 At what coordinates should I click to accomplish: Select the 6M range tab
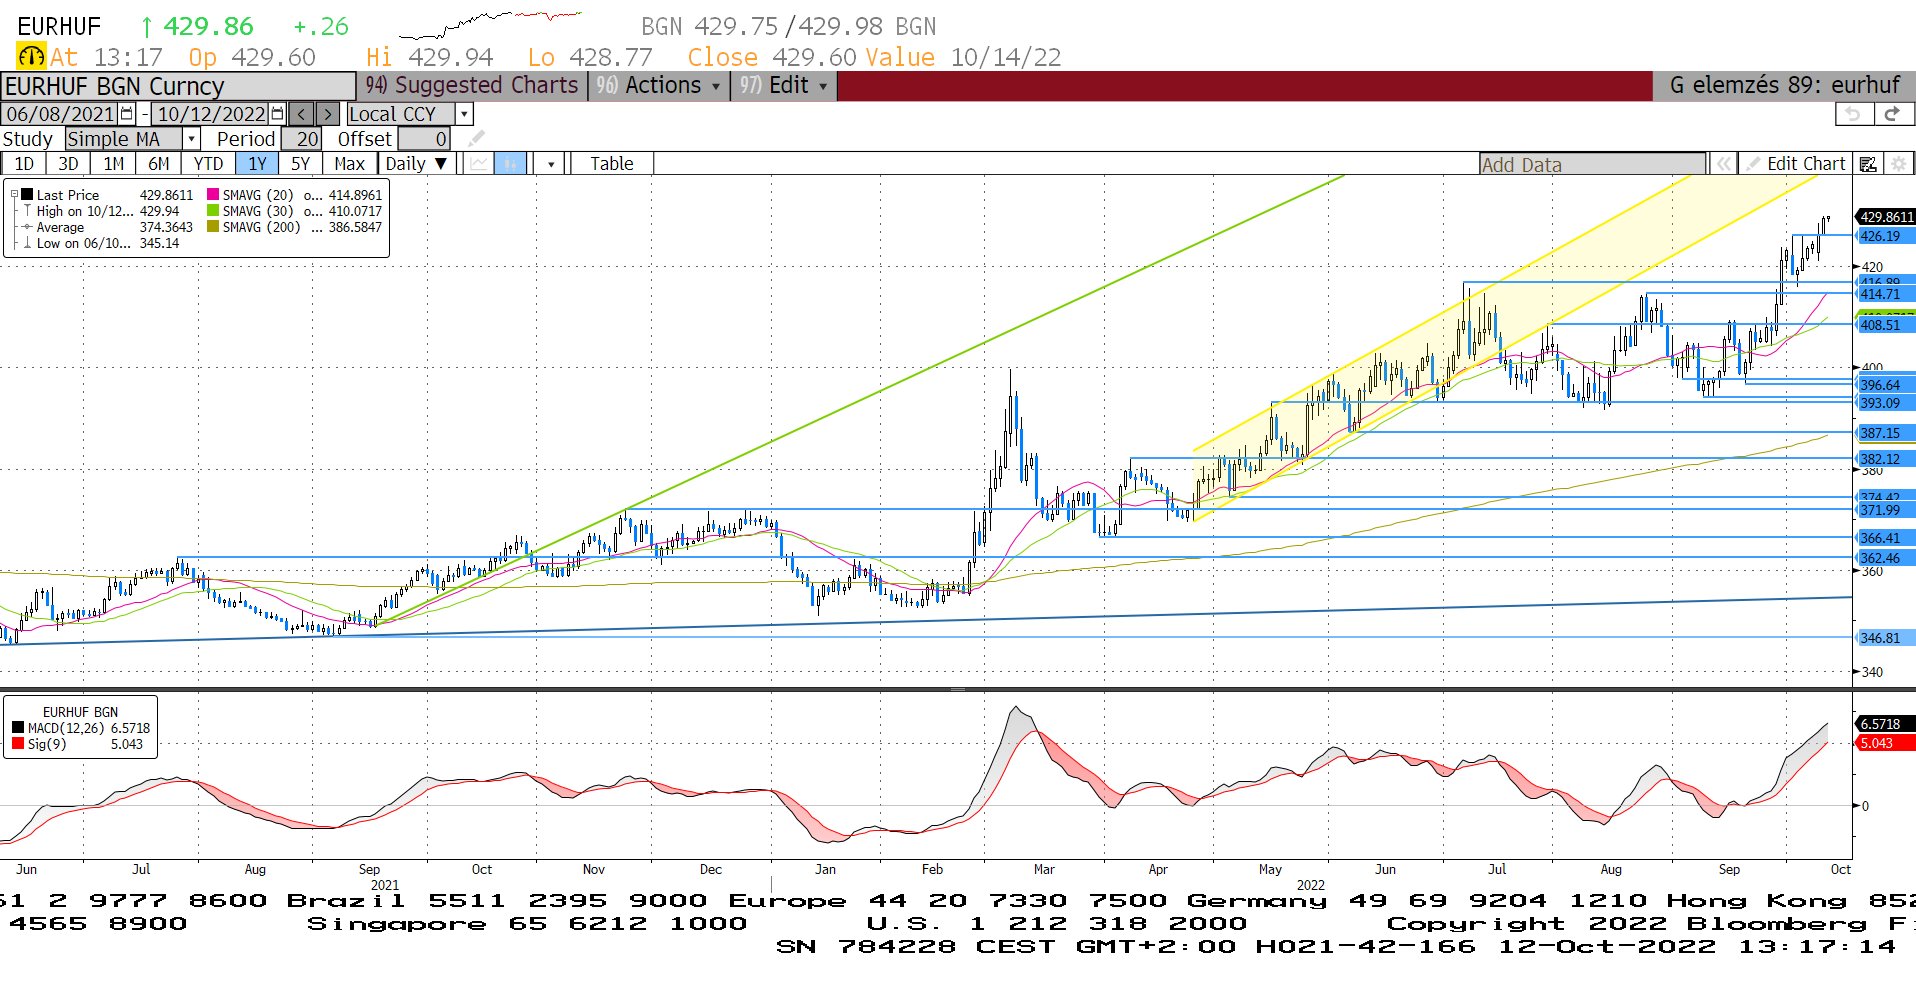point(159,164)
